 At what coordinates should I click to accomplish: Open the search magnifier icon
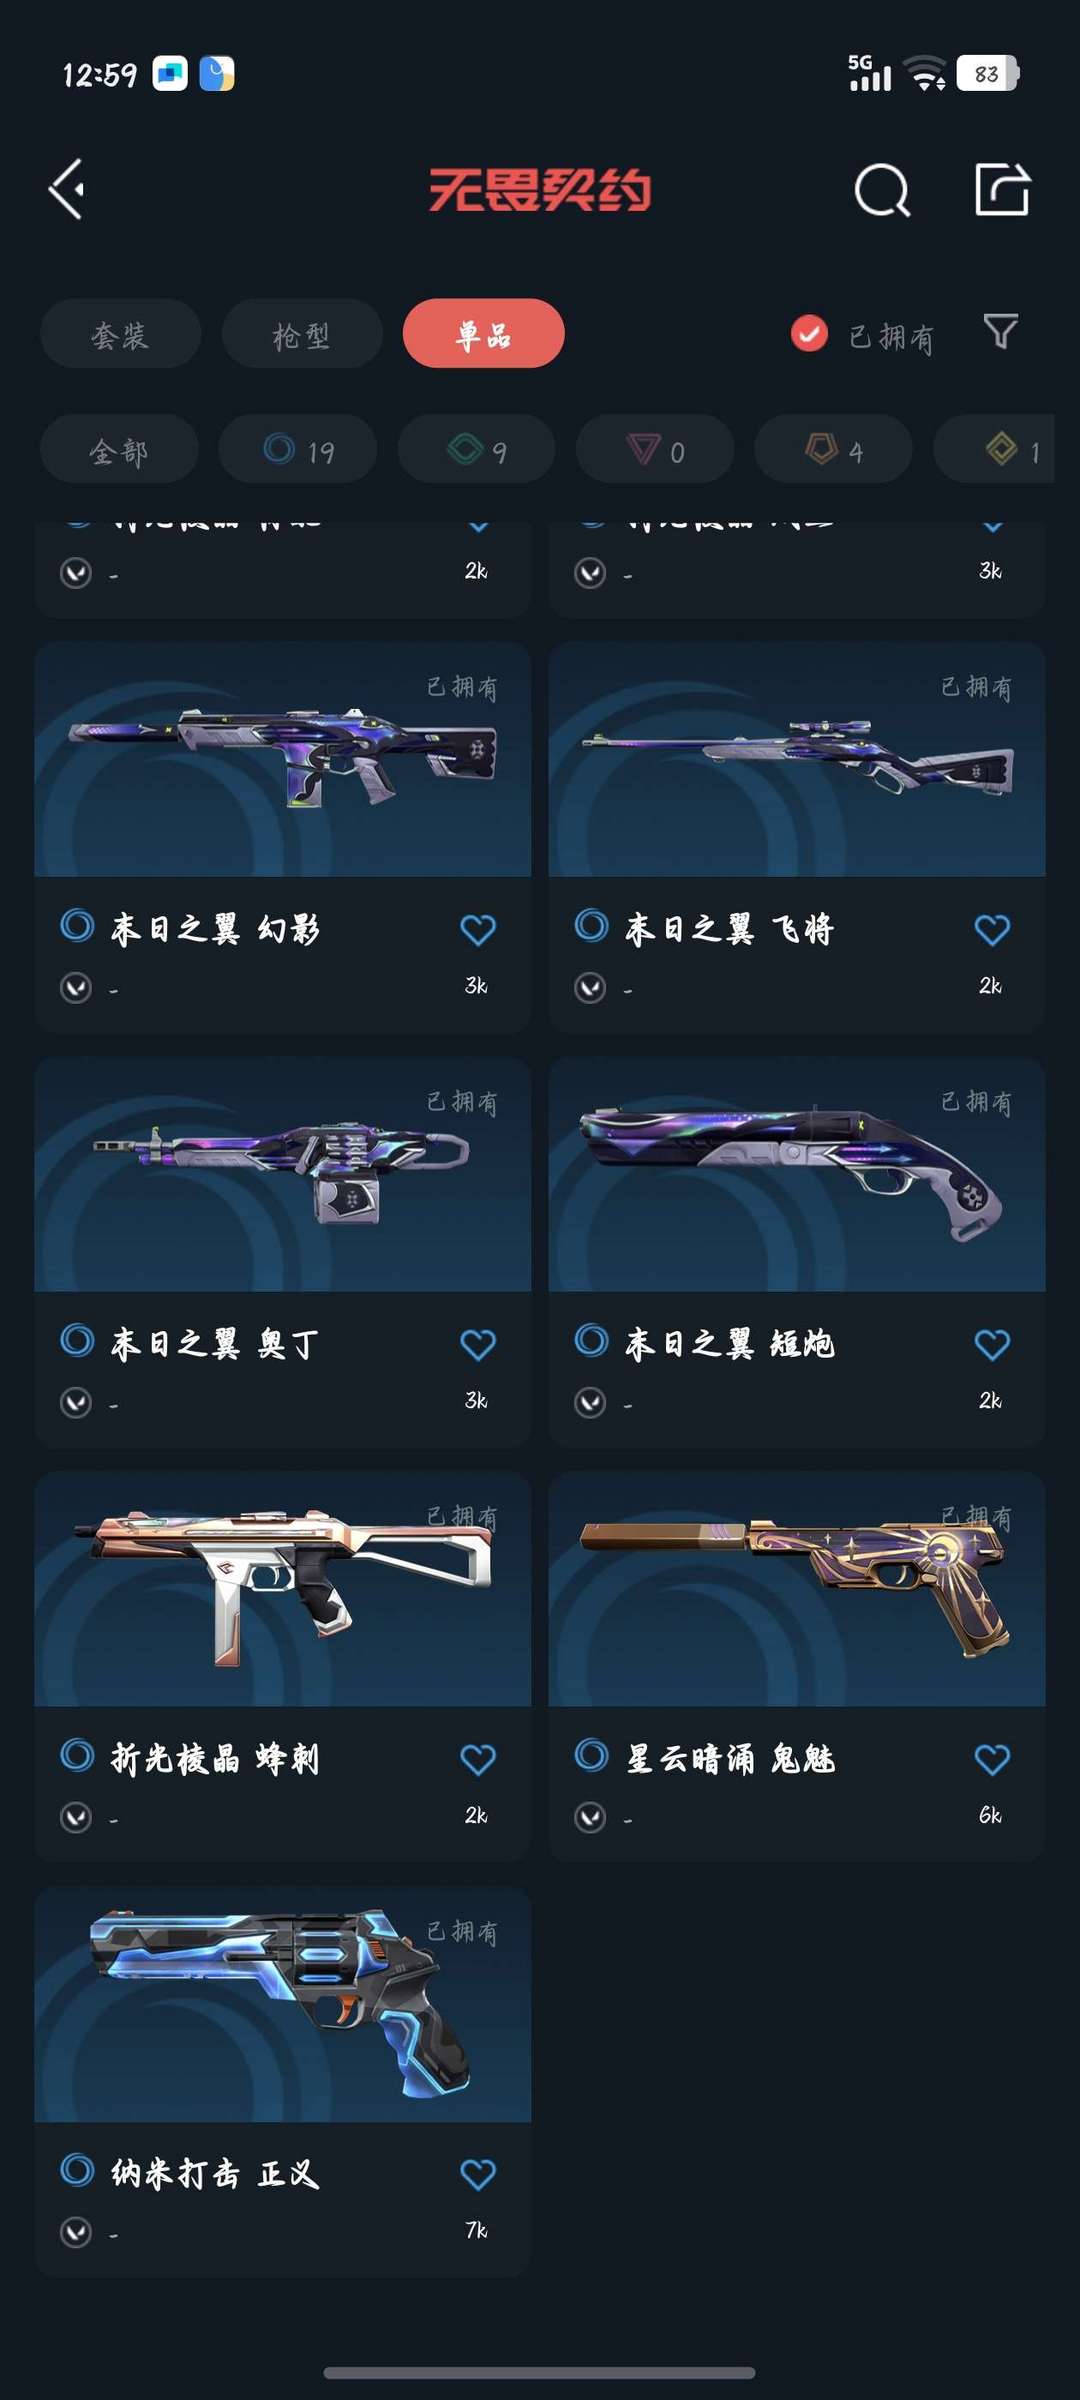pos(882,190)
